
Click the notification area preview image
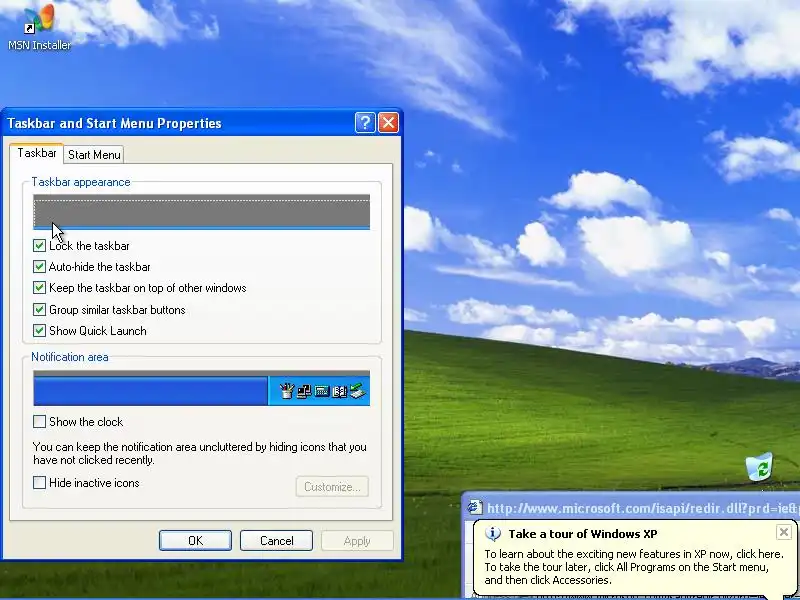[202, 388]
